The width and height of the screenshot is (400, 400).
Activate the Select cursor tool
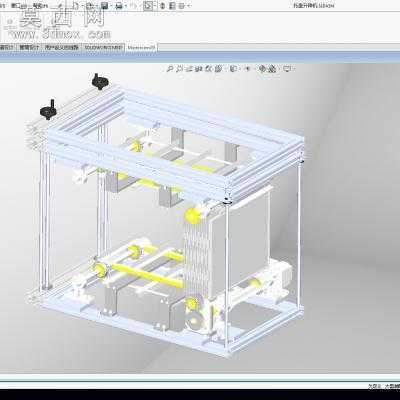(148, 6)
